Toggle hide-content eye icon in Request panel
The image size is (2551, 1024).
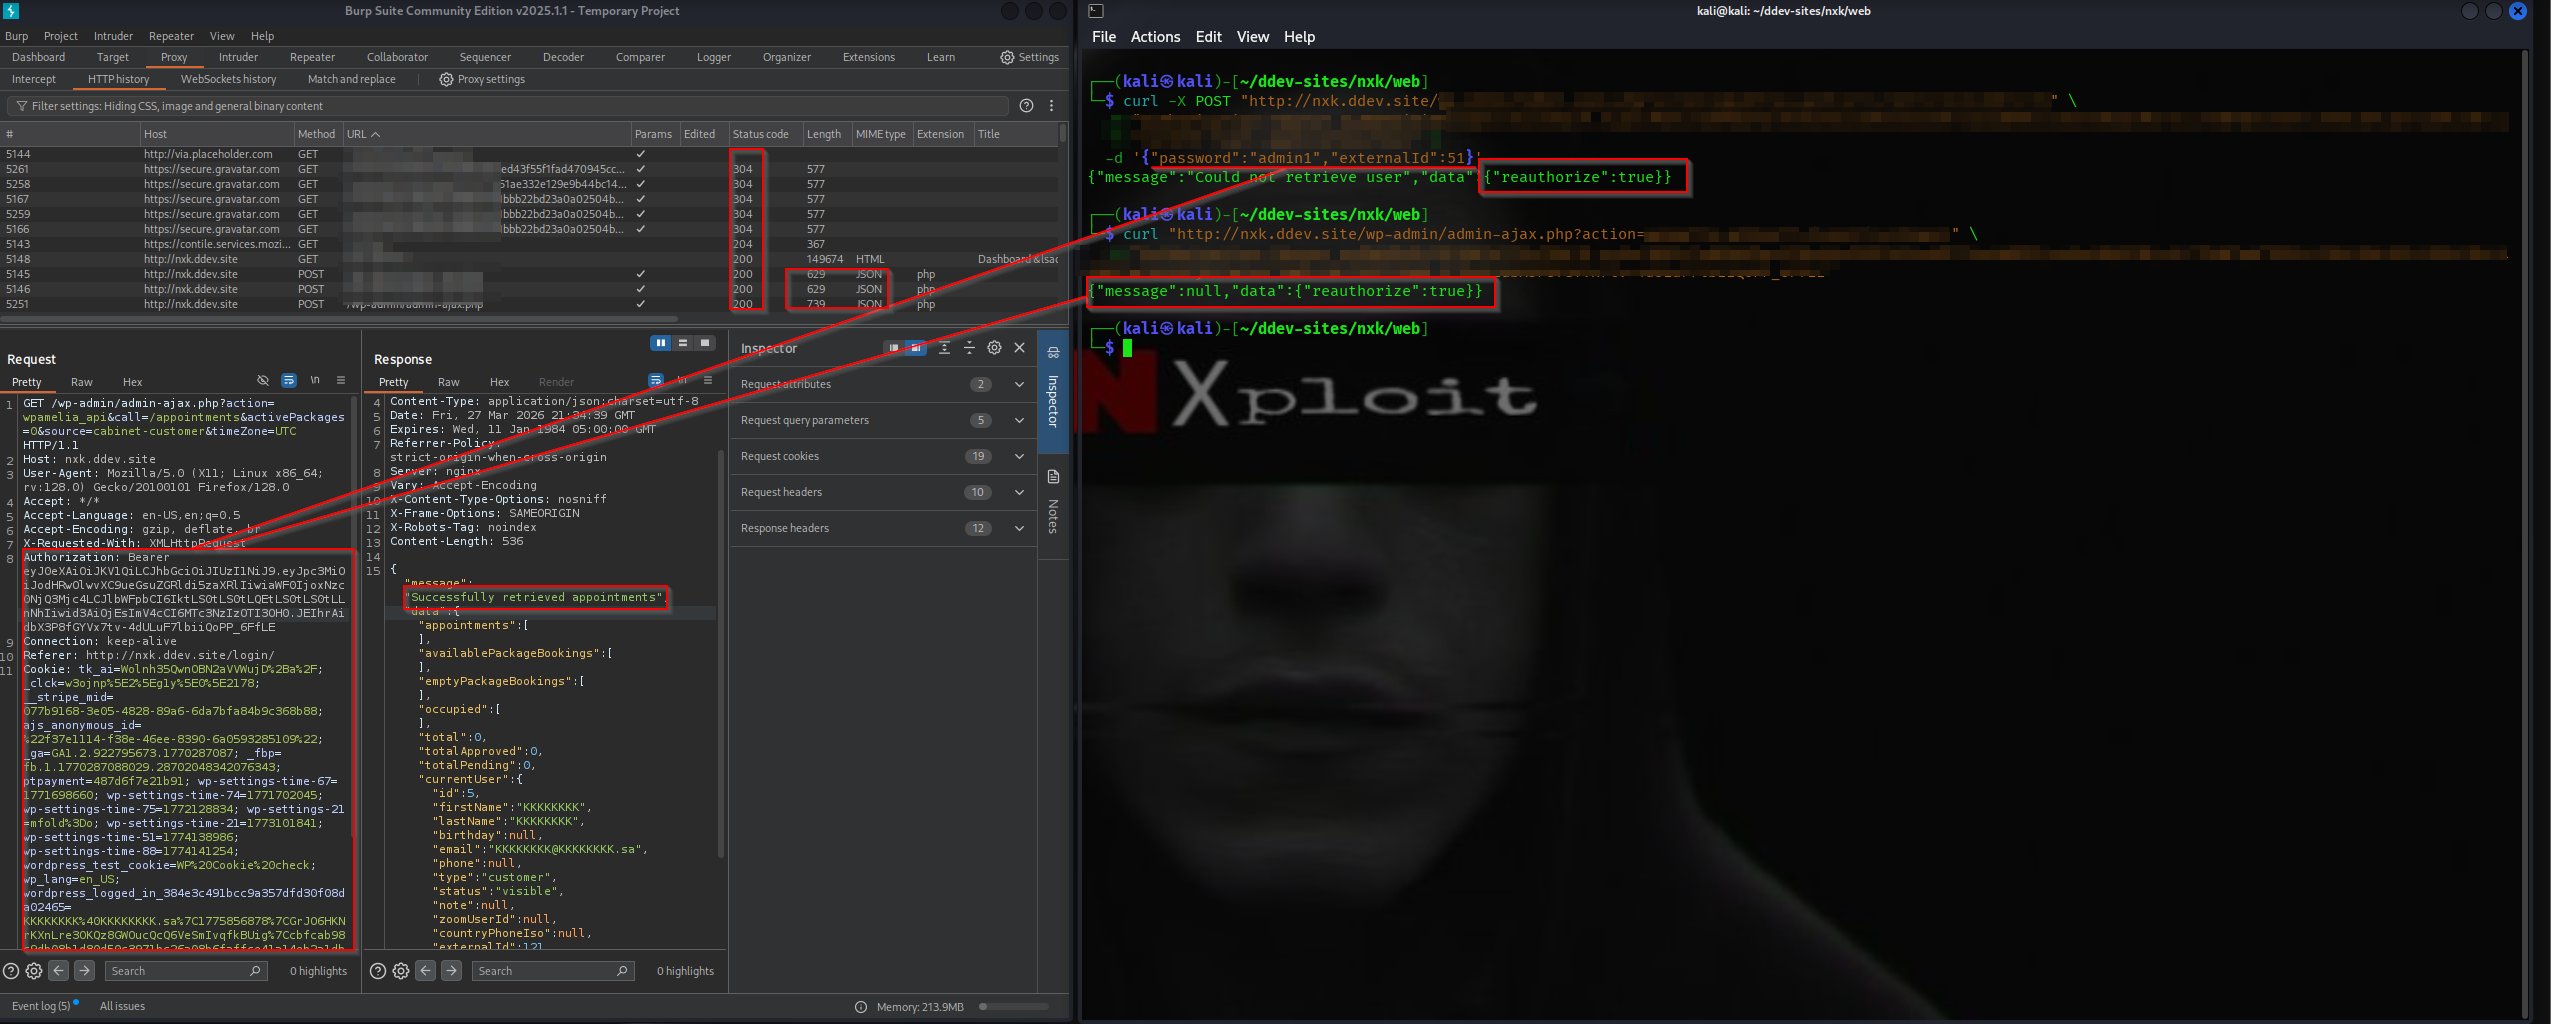coord(263,381)
